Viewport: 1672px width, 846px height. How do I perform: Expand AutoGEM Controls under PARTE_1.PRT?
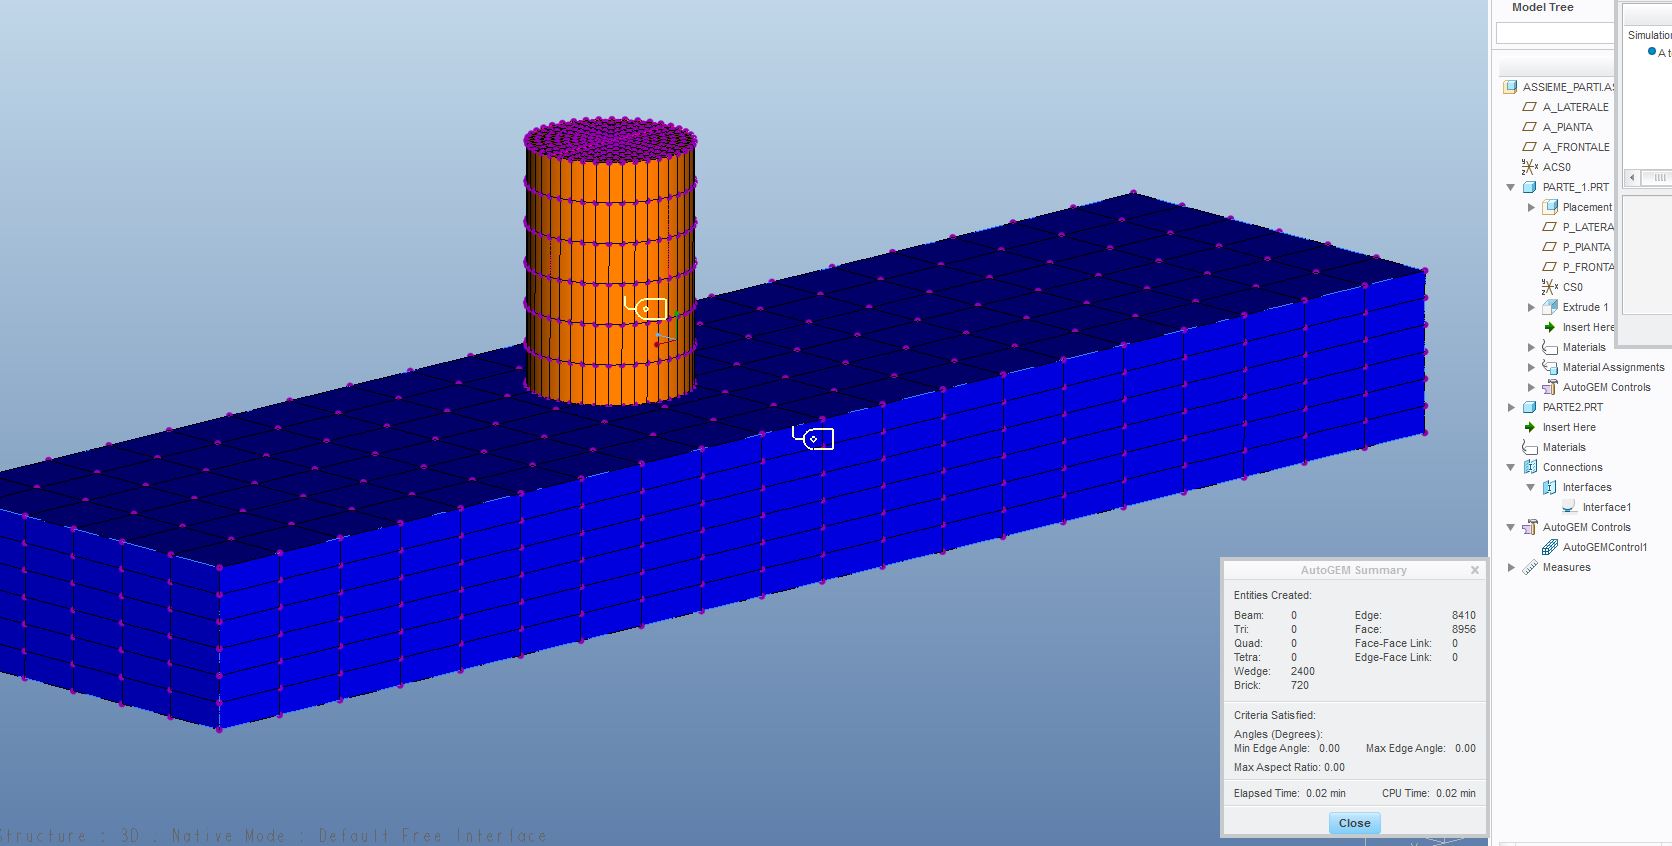coord(1531,387)
